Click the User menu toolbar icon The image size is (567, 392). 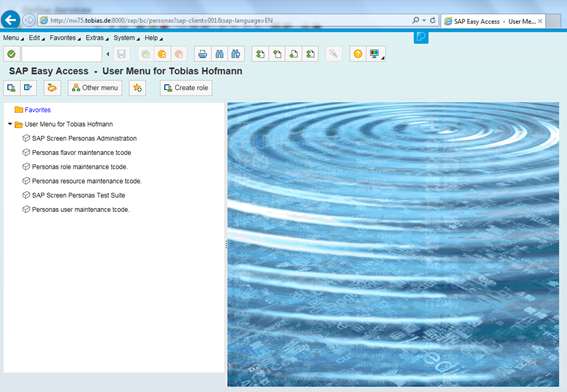coord(12,88)
